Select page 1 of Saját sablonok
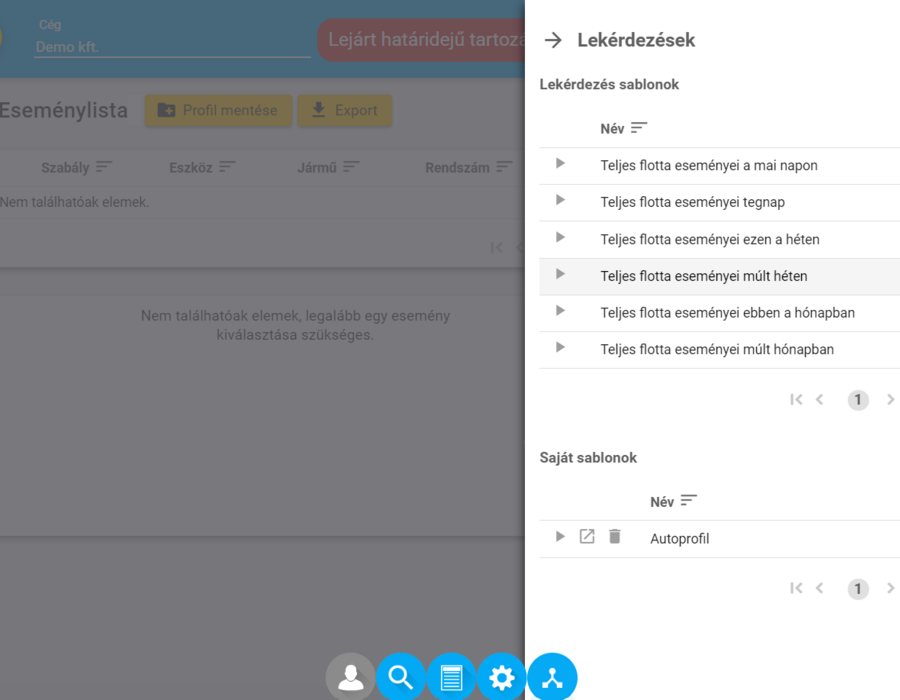Image resolution: width=900 pixels, height=700 pixels. pyautogui.click(x=858, y=589)
